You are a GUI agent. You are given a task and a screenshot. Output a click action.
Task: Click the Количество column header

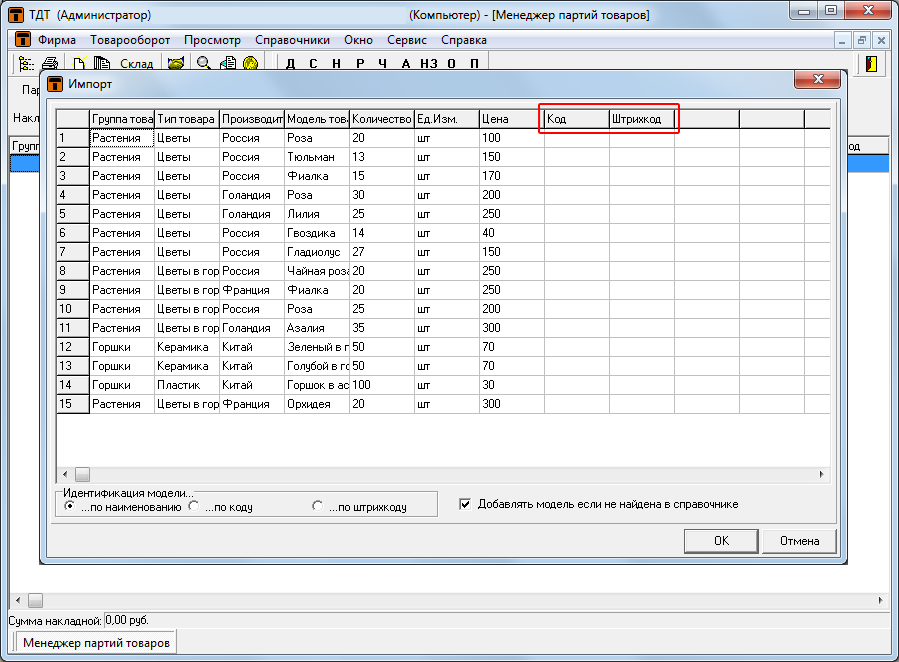pyautogui.click(x=382, y=119)
